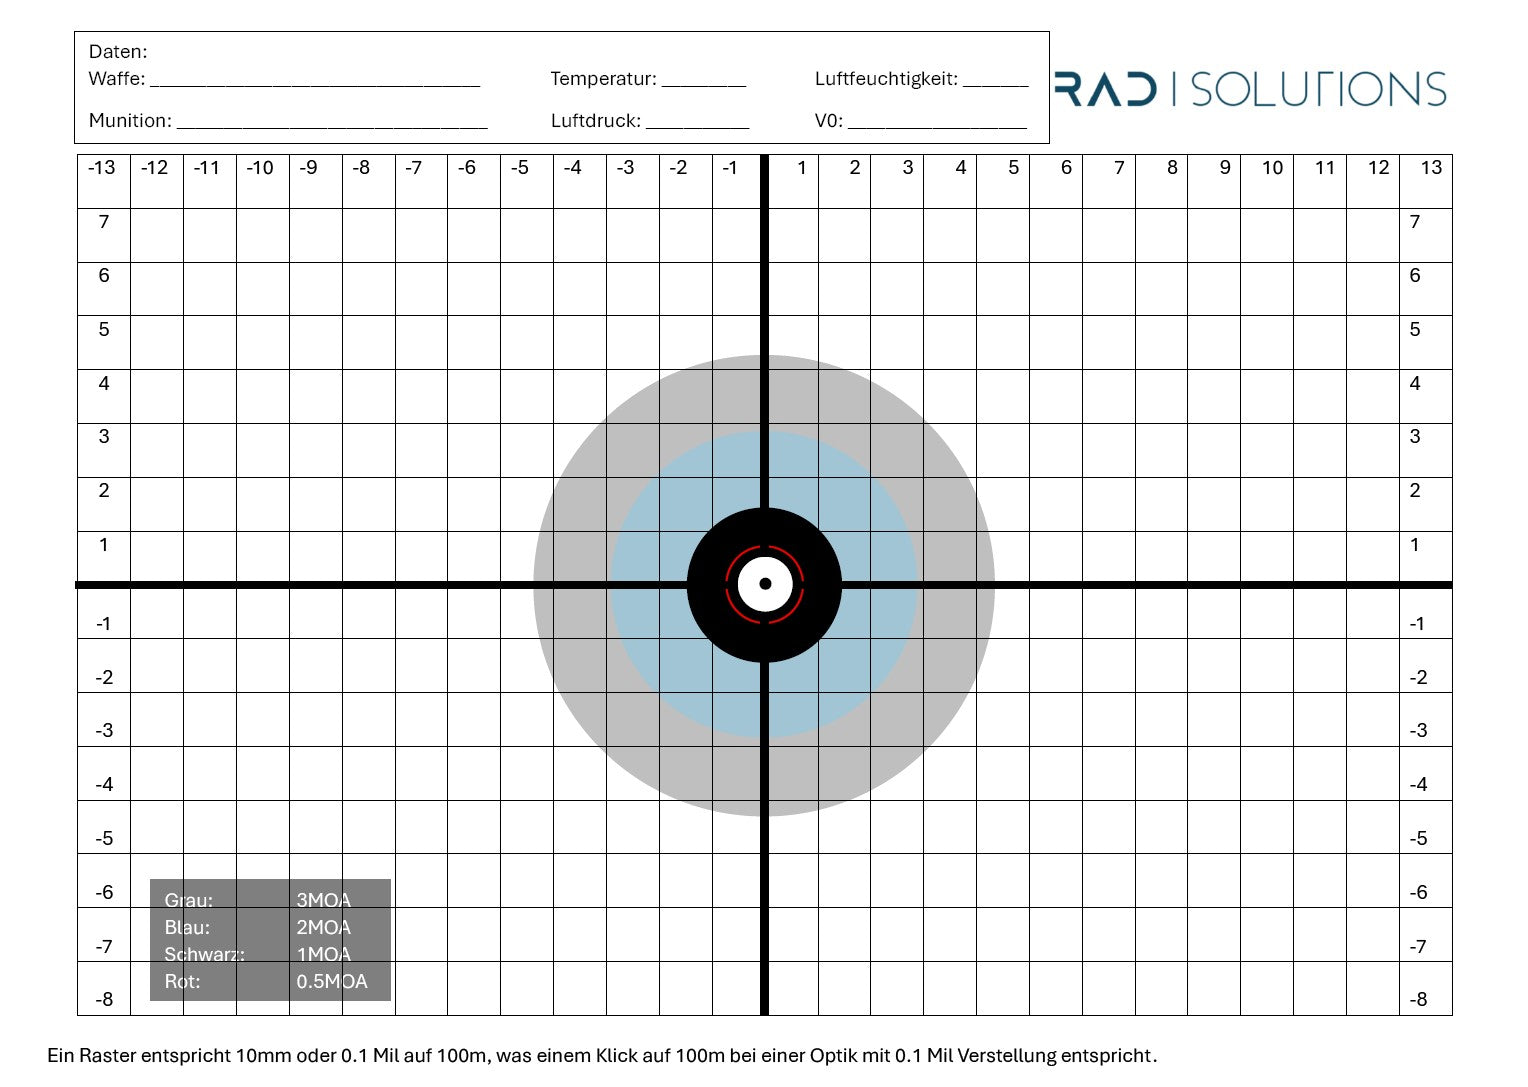Click the blank line after Waffe
The height and width of the screenshot is (1087, 1528).
[x=314, y=80]
